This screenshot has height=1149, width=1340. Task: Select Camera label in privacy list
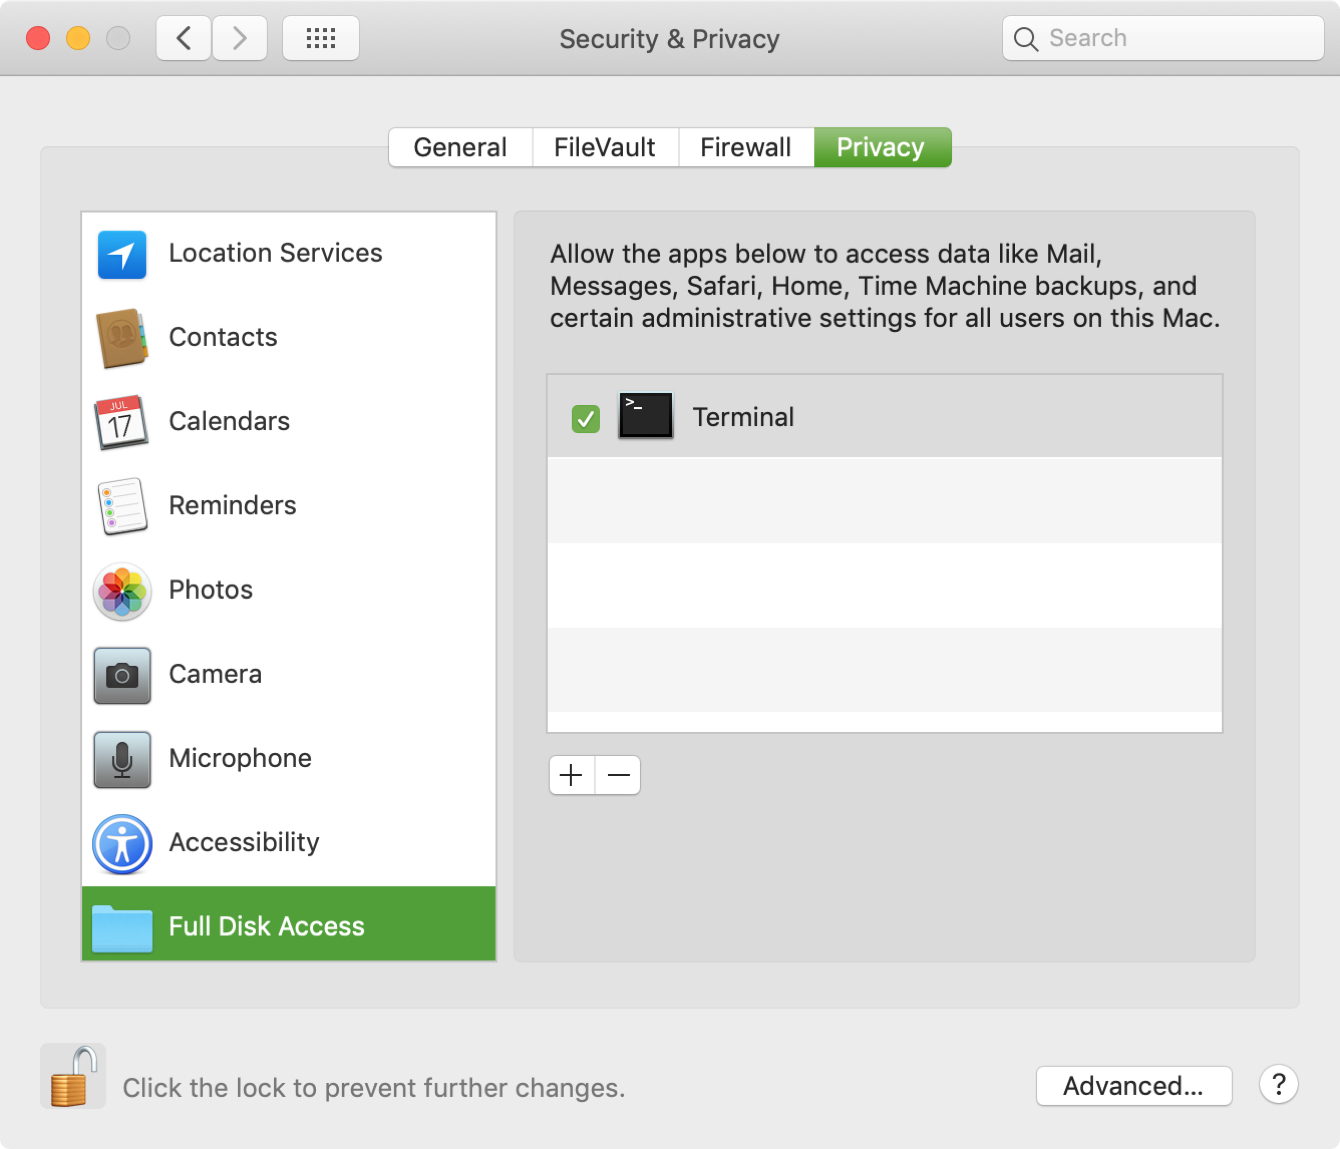215,674
